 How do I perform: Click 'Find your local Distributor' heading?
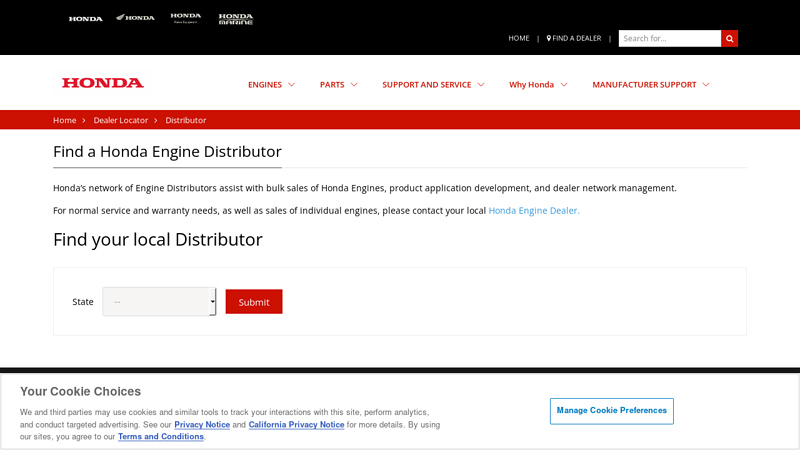pos(158,239)
